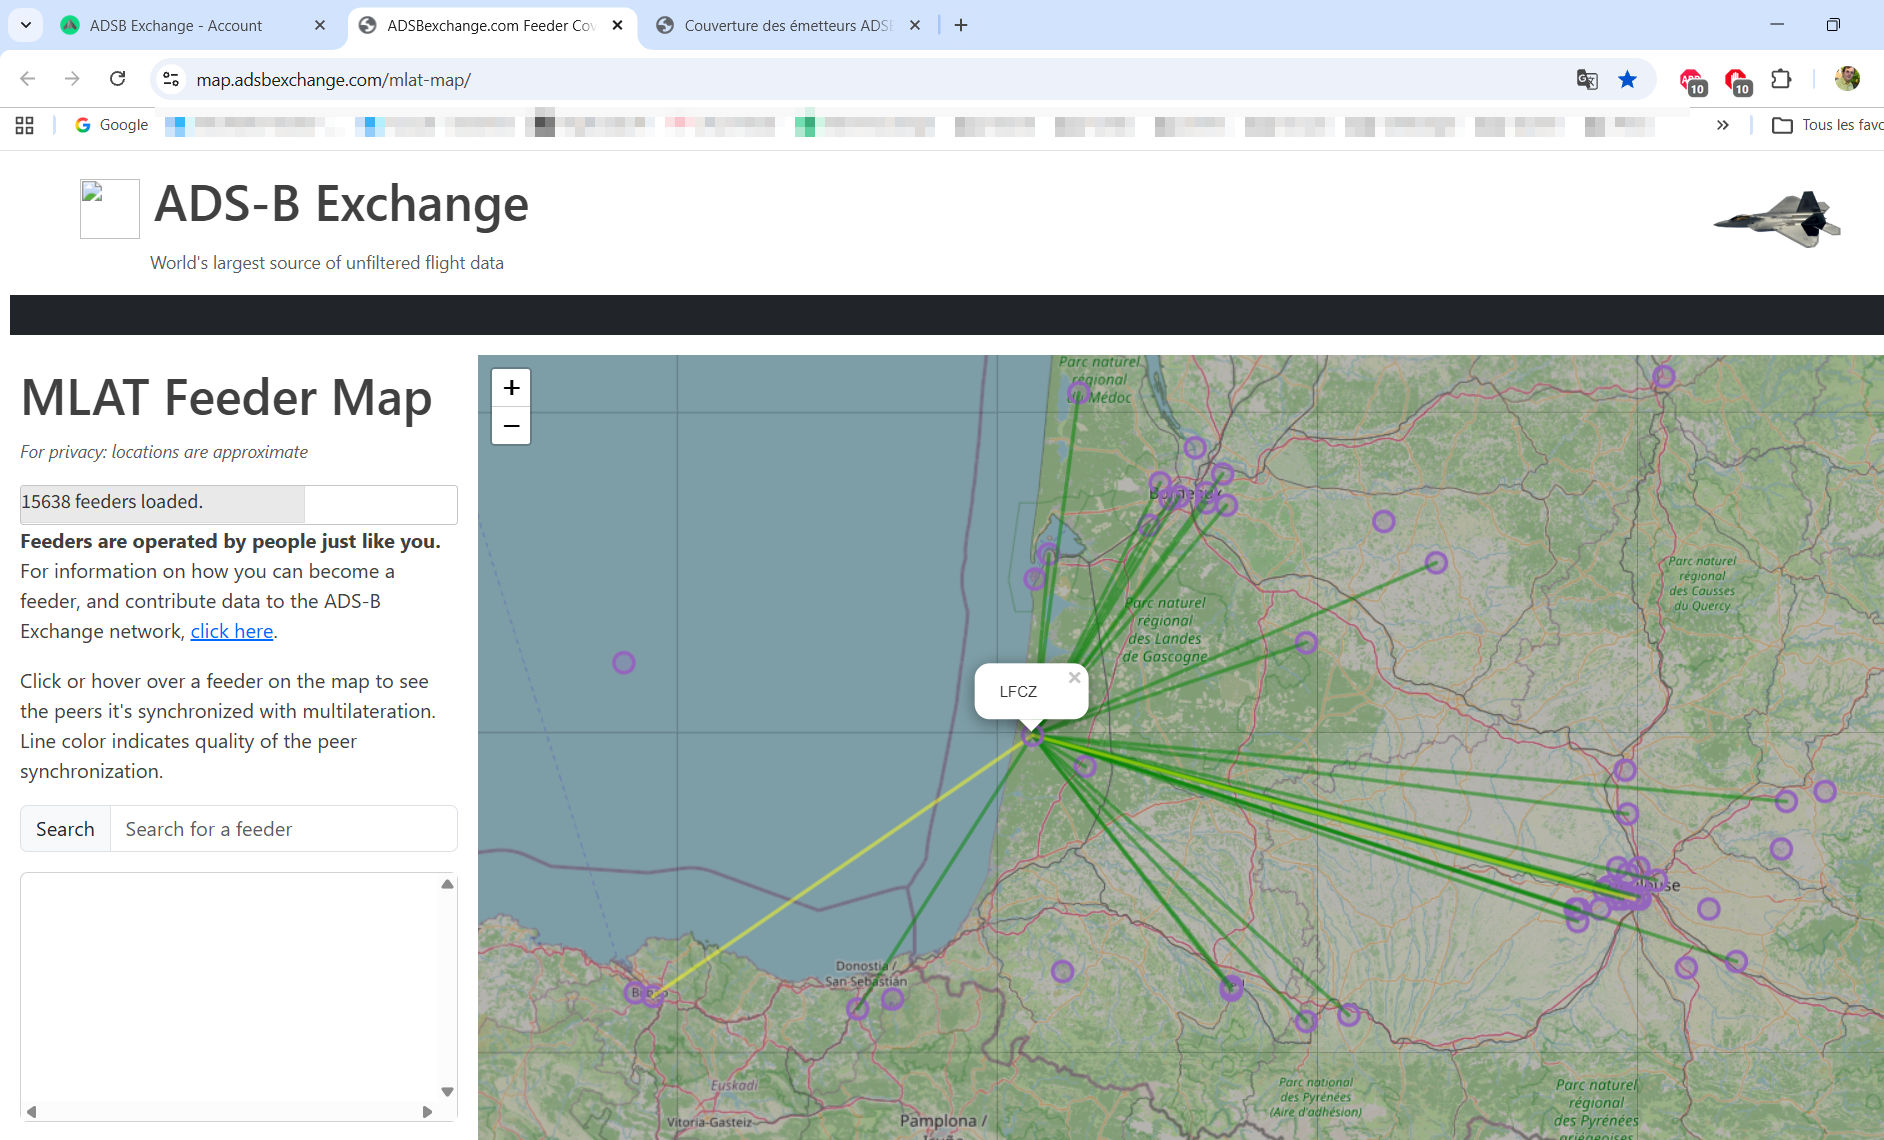
Task: Open a new browser tab
Action: 961,25
